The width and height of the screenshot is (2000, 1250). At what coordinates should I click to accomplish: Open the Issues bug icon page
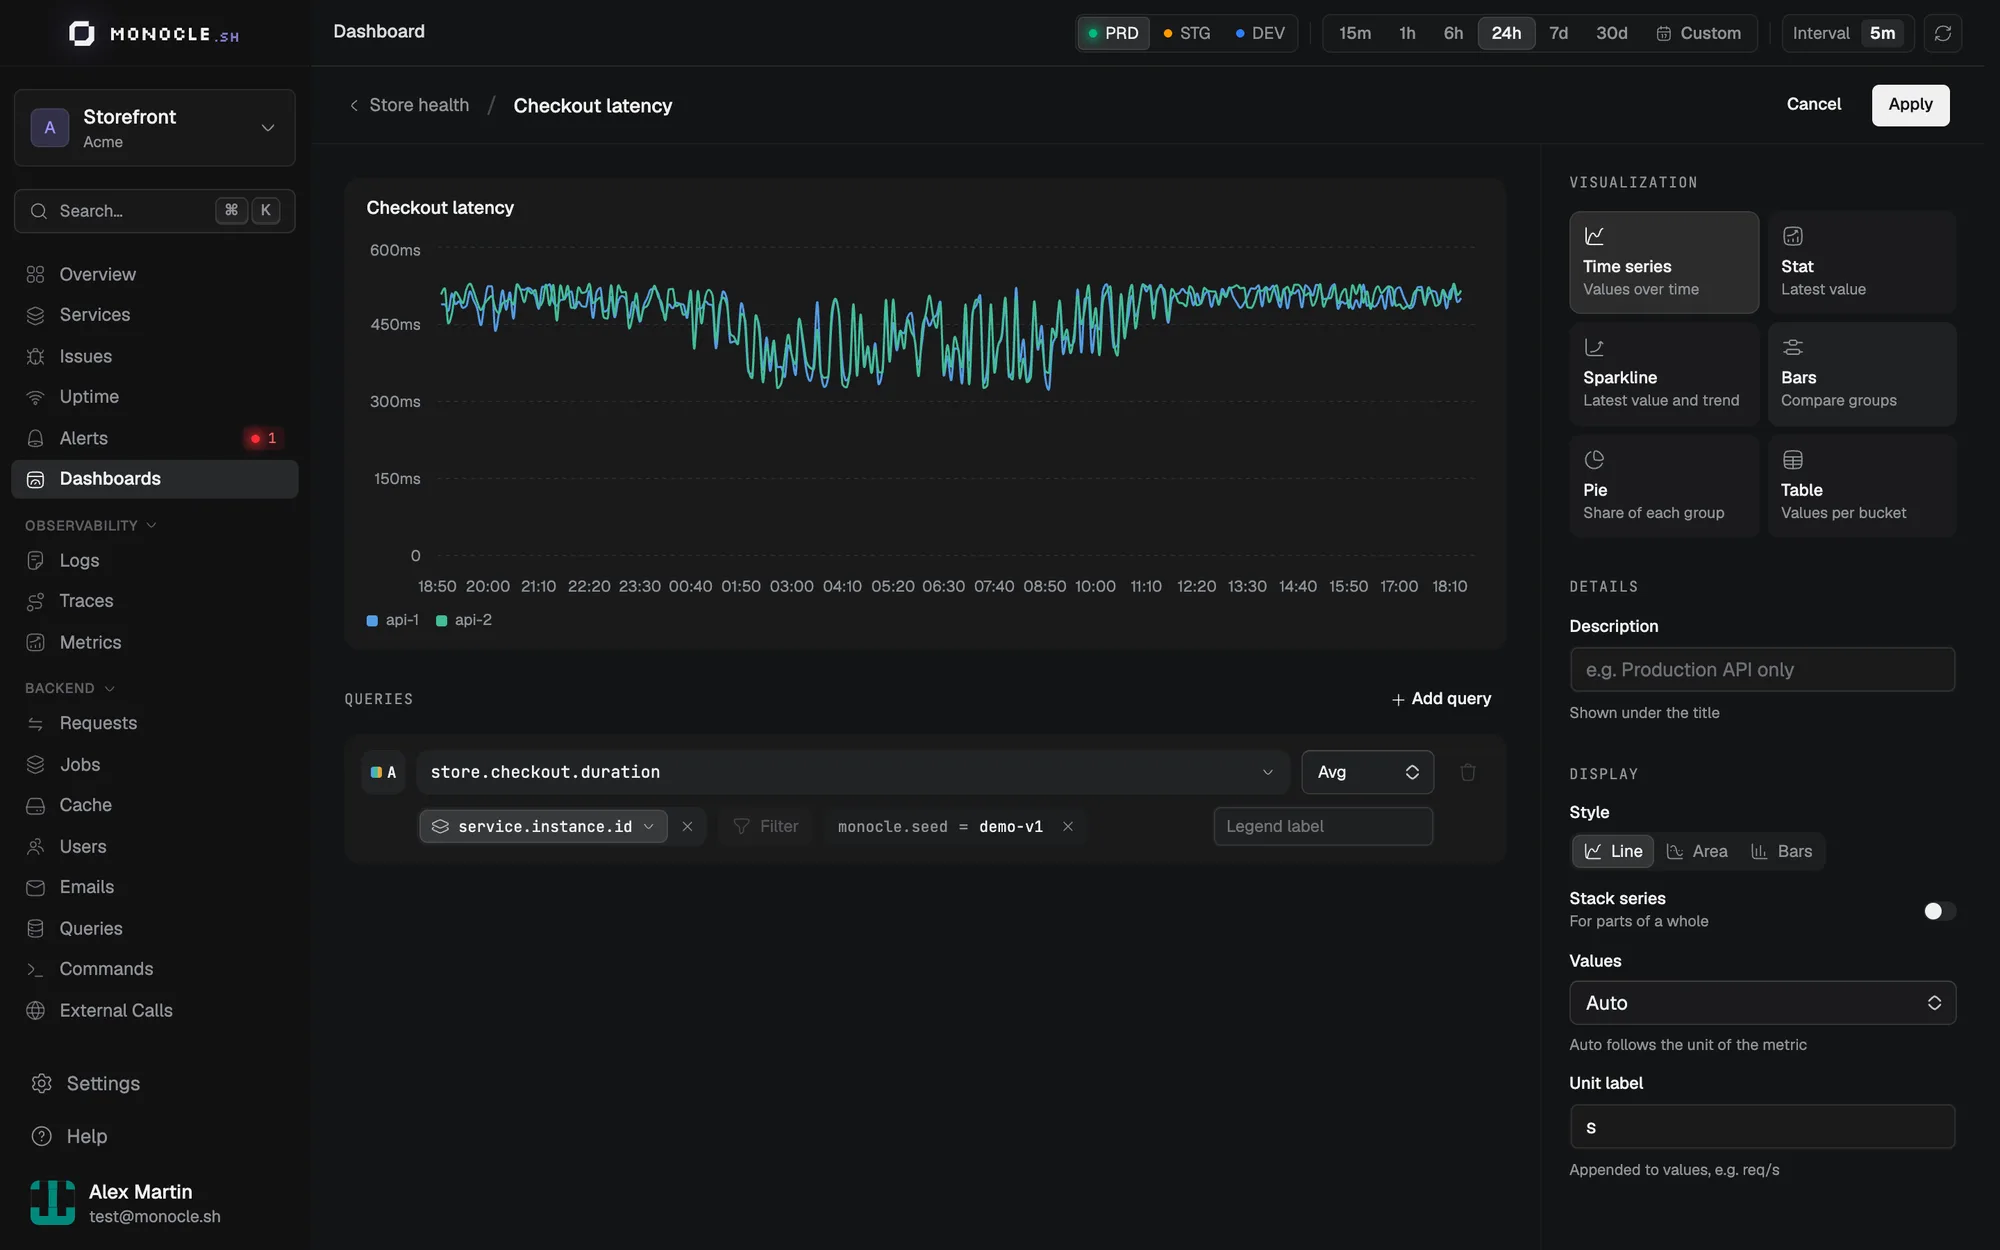(155, 356)
